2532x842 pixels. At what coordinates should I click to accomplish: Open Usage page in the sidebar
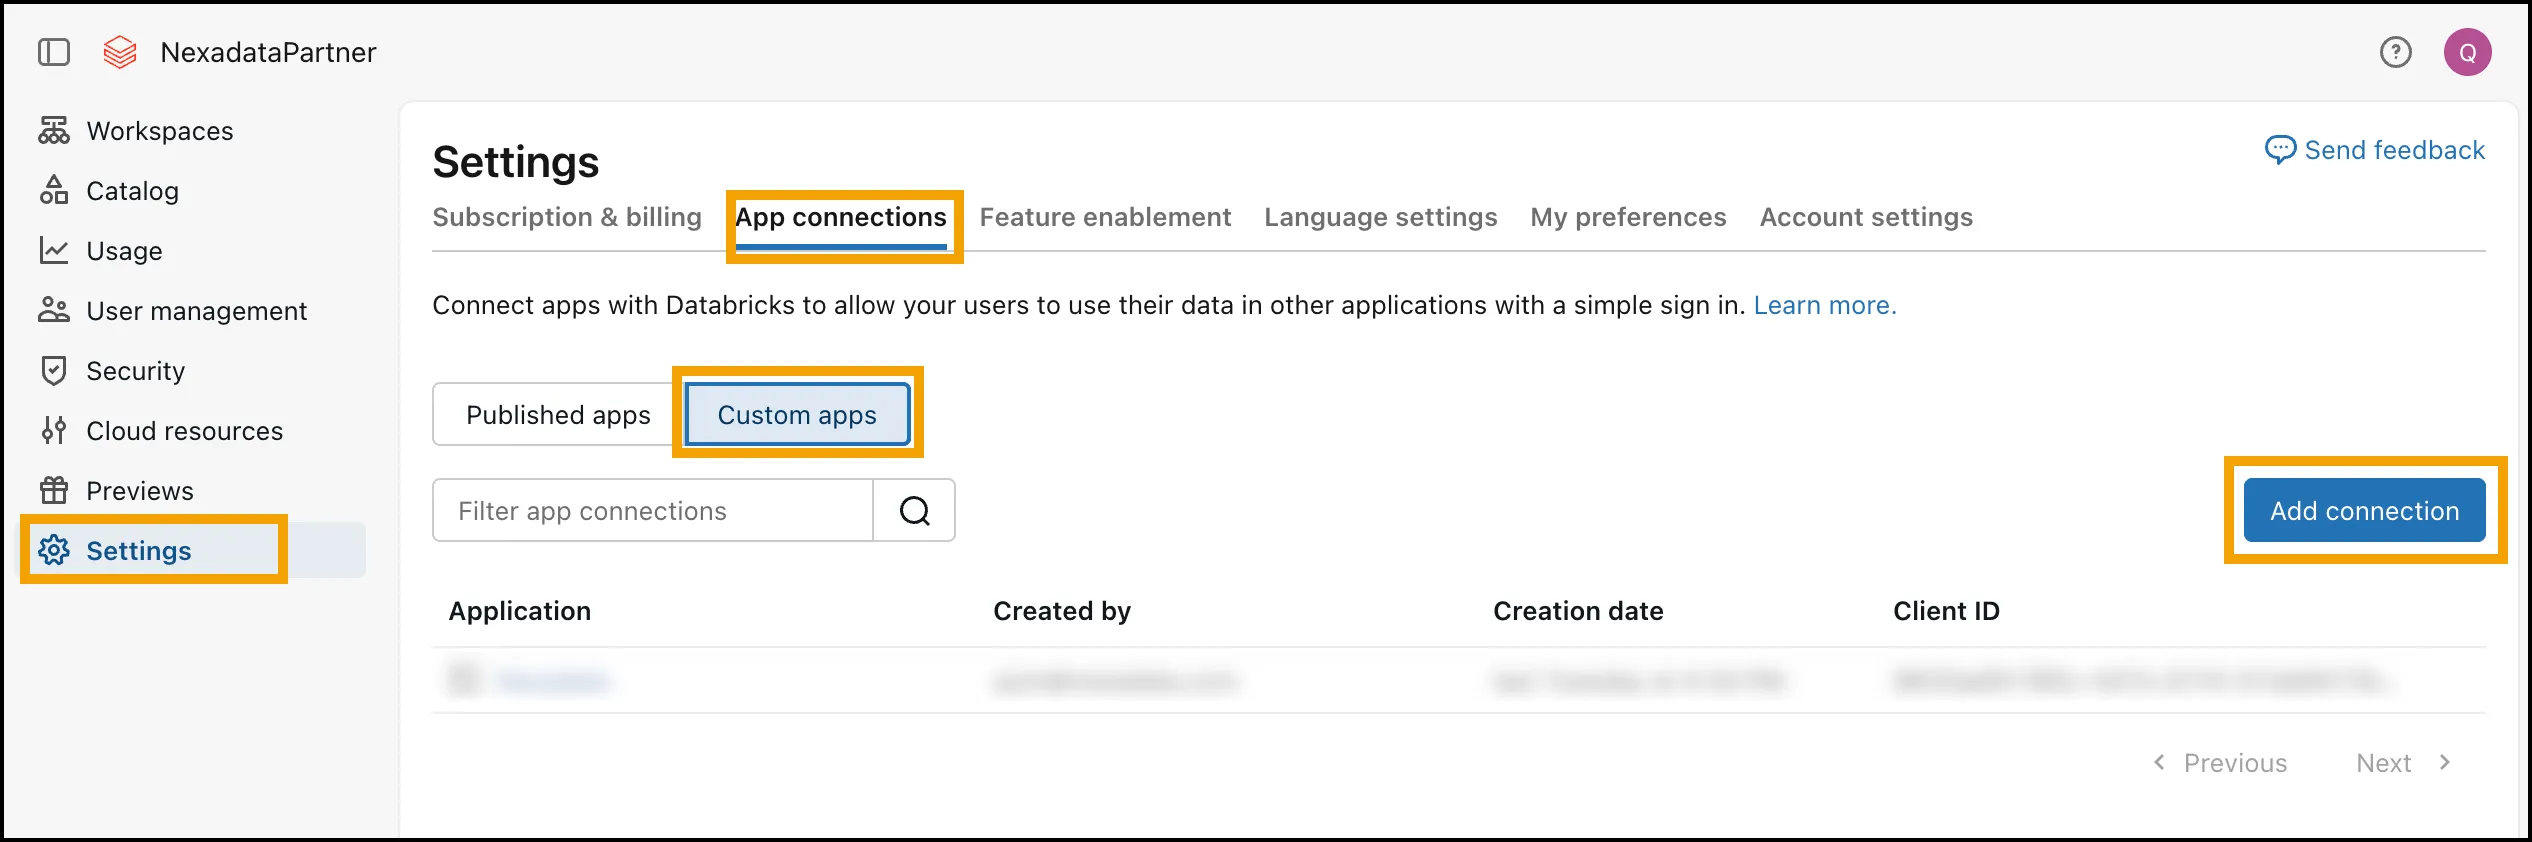pyautogui.click(x=124, y=251)
